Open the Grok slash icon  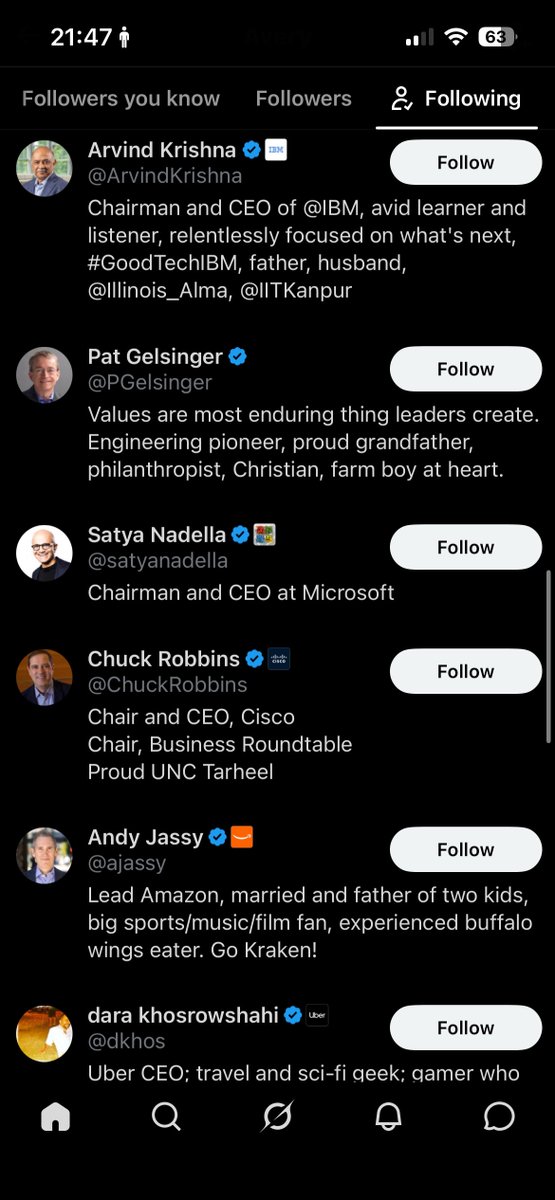click(277, 1116)
